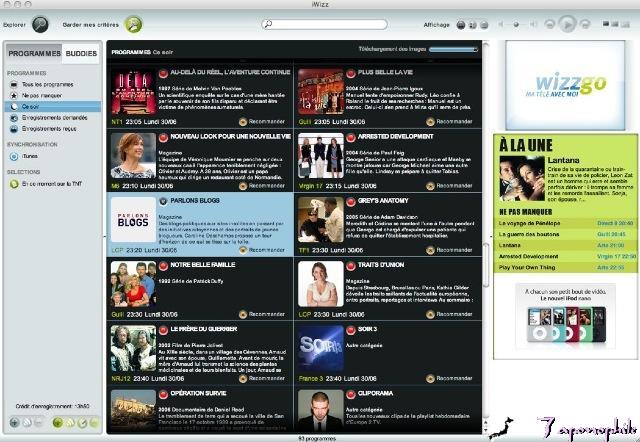
Task: Open the Grey's Anatomy thumbnail
Action: pyautogui.click(x=321, y=220)
